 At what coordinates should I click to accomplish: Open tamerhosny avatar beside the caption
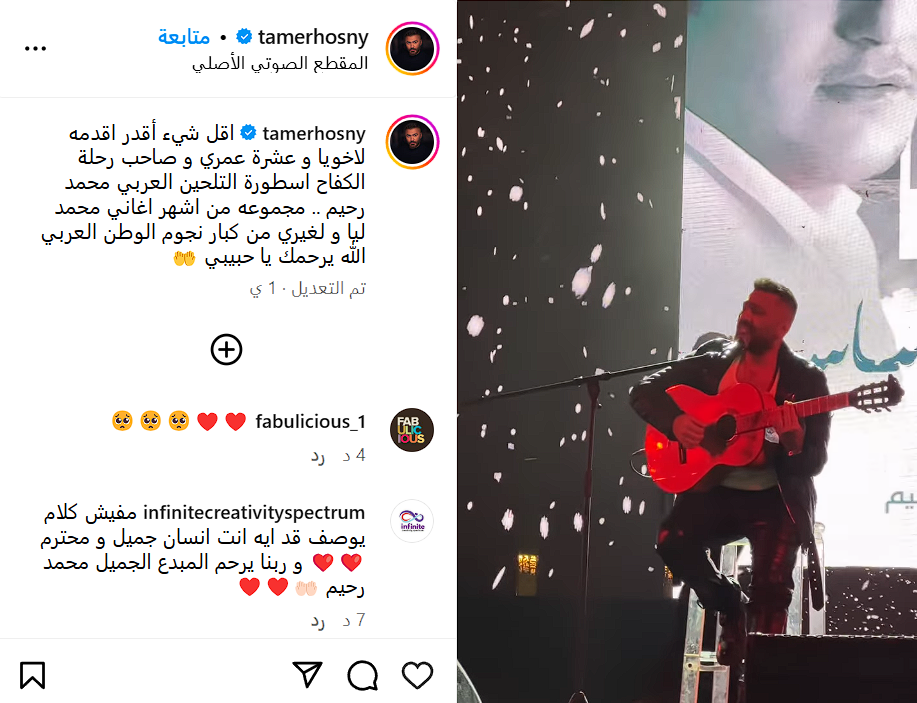tap(412, 142)
